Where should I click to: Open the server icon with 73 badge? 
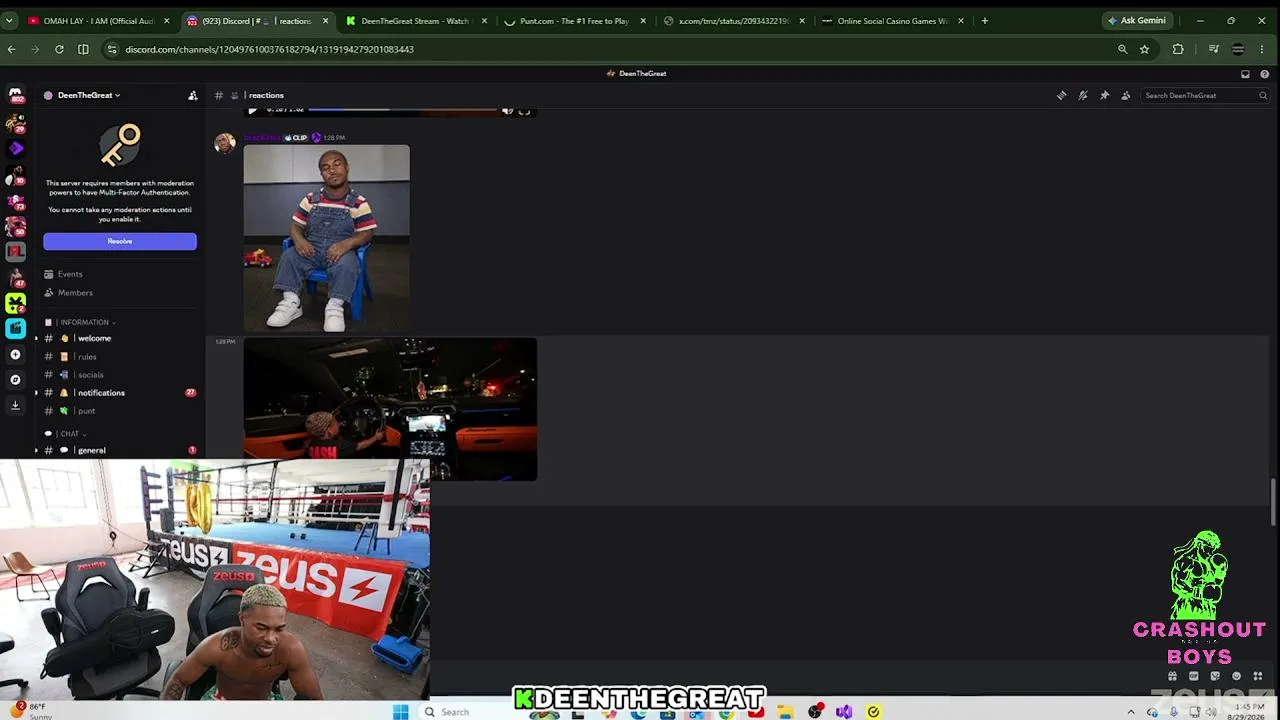point(15,200)
